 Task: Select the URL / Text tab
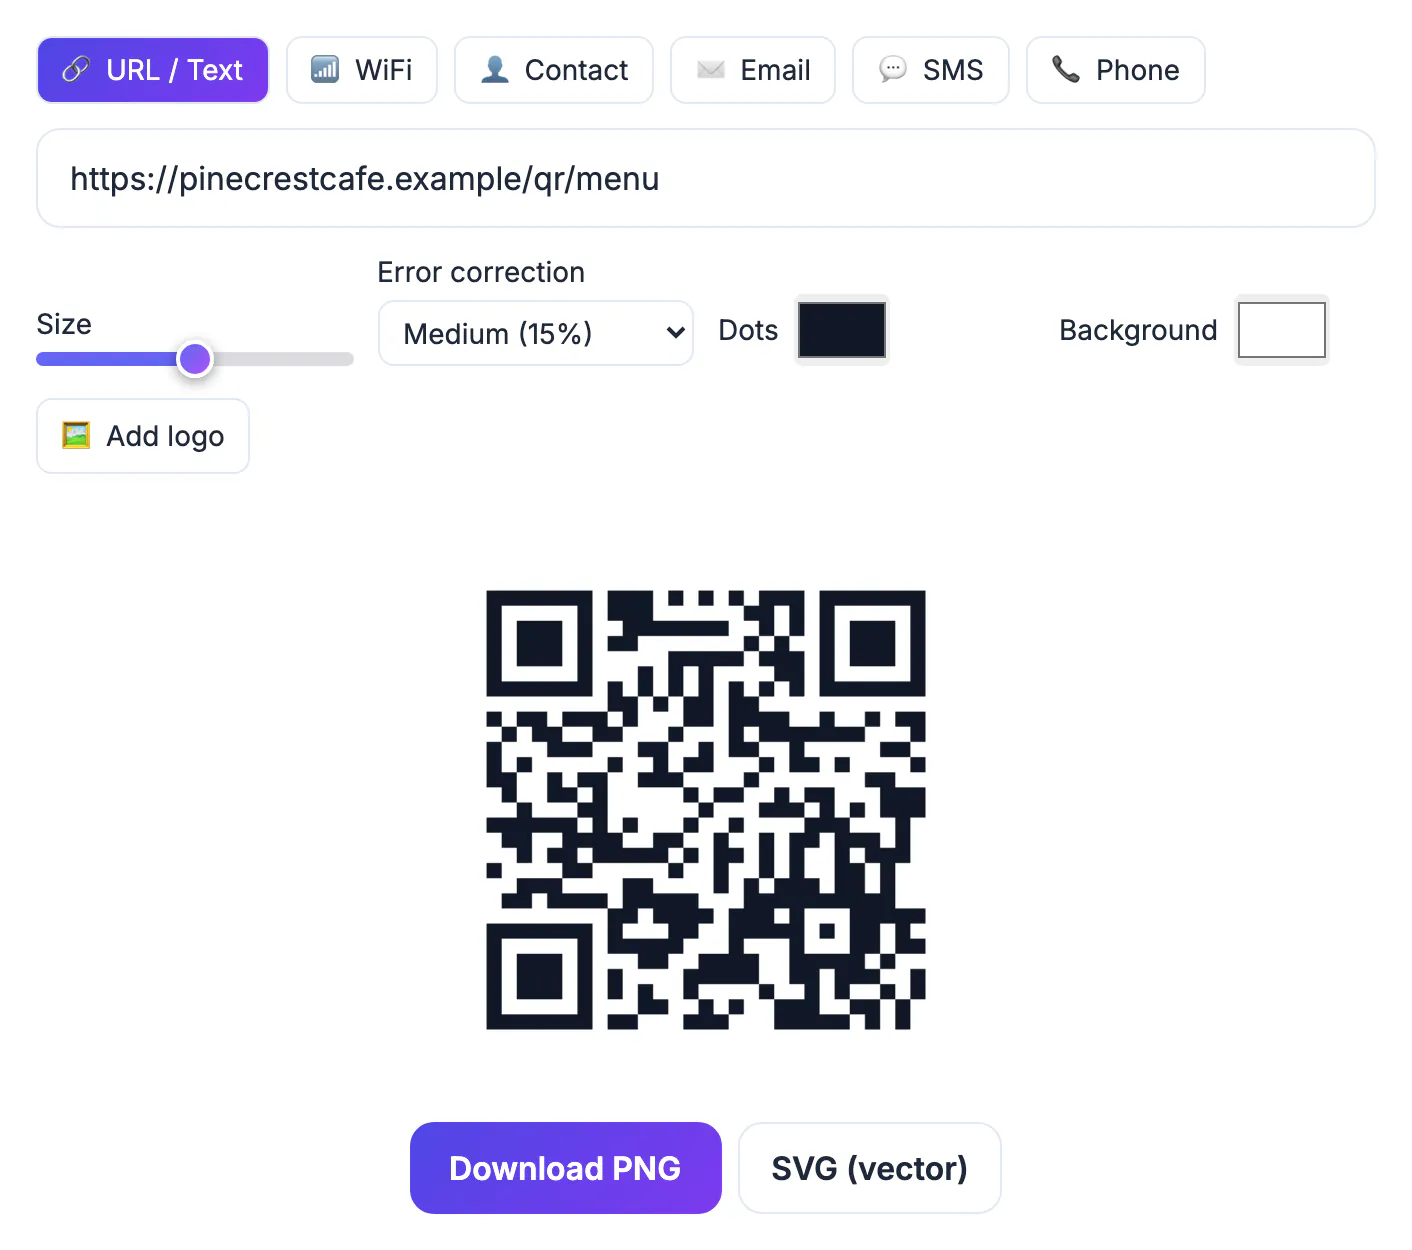[153, 70]
